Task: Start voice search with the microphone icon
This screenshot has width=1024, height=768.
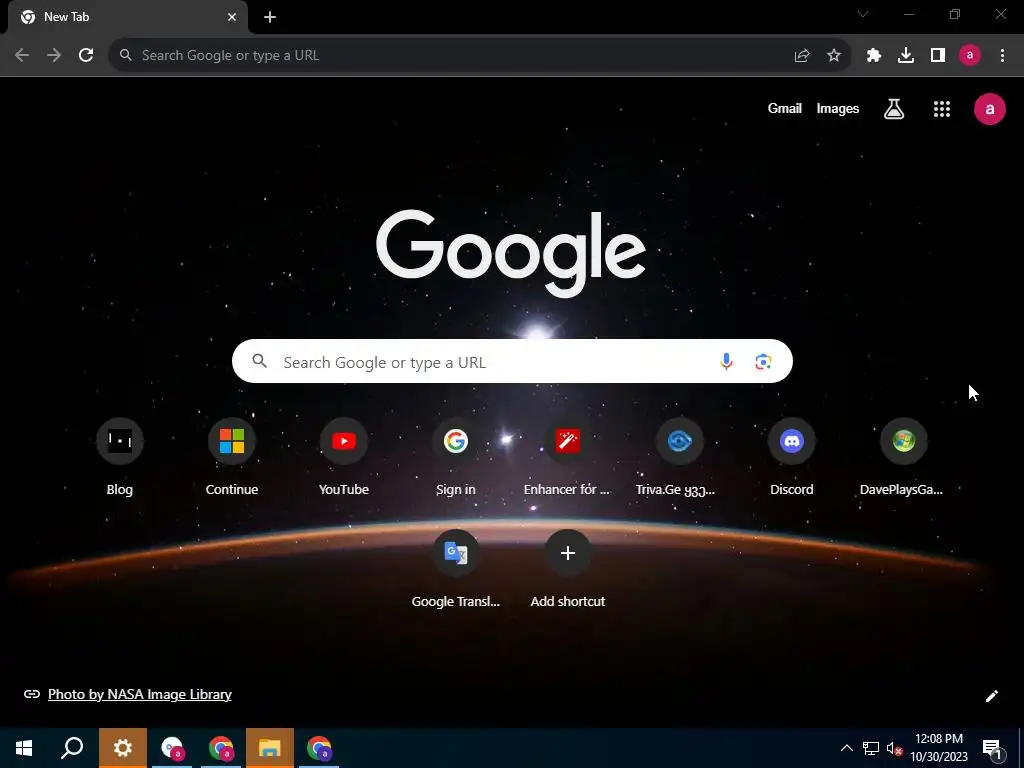Action: (726, 361)
